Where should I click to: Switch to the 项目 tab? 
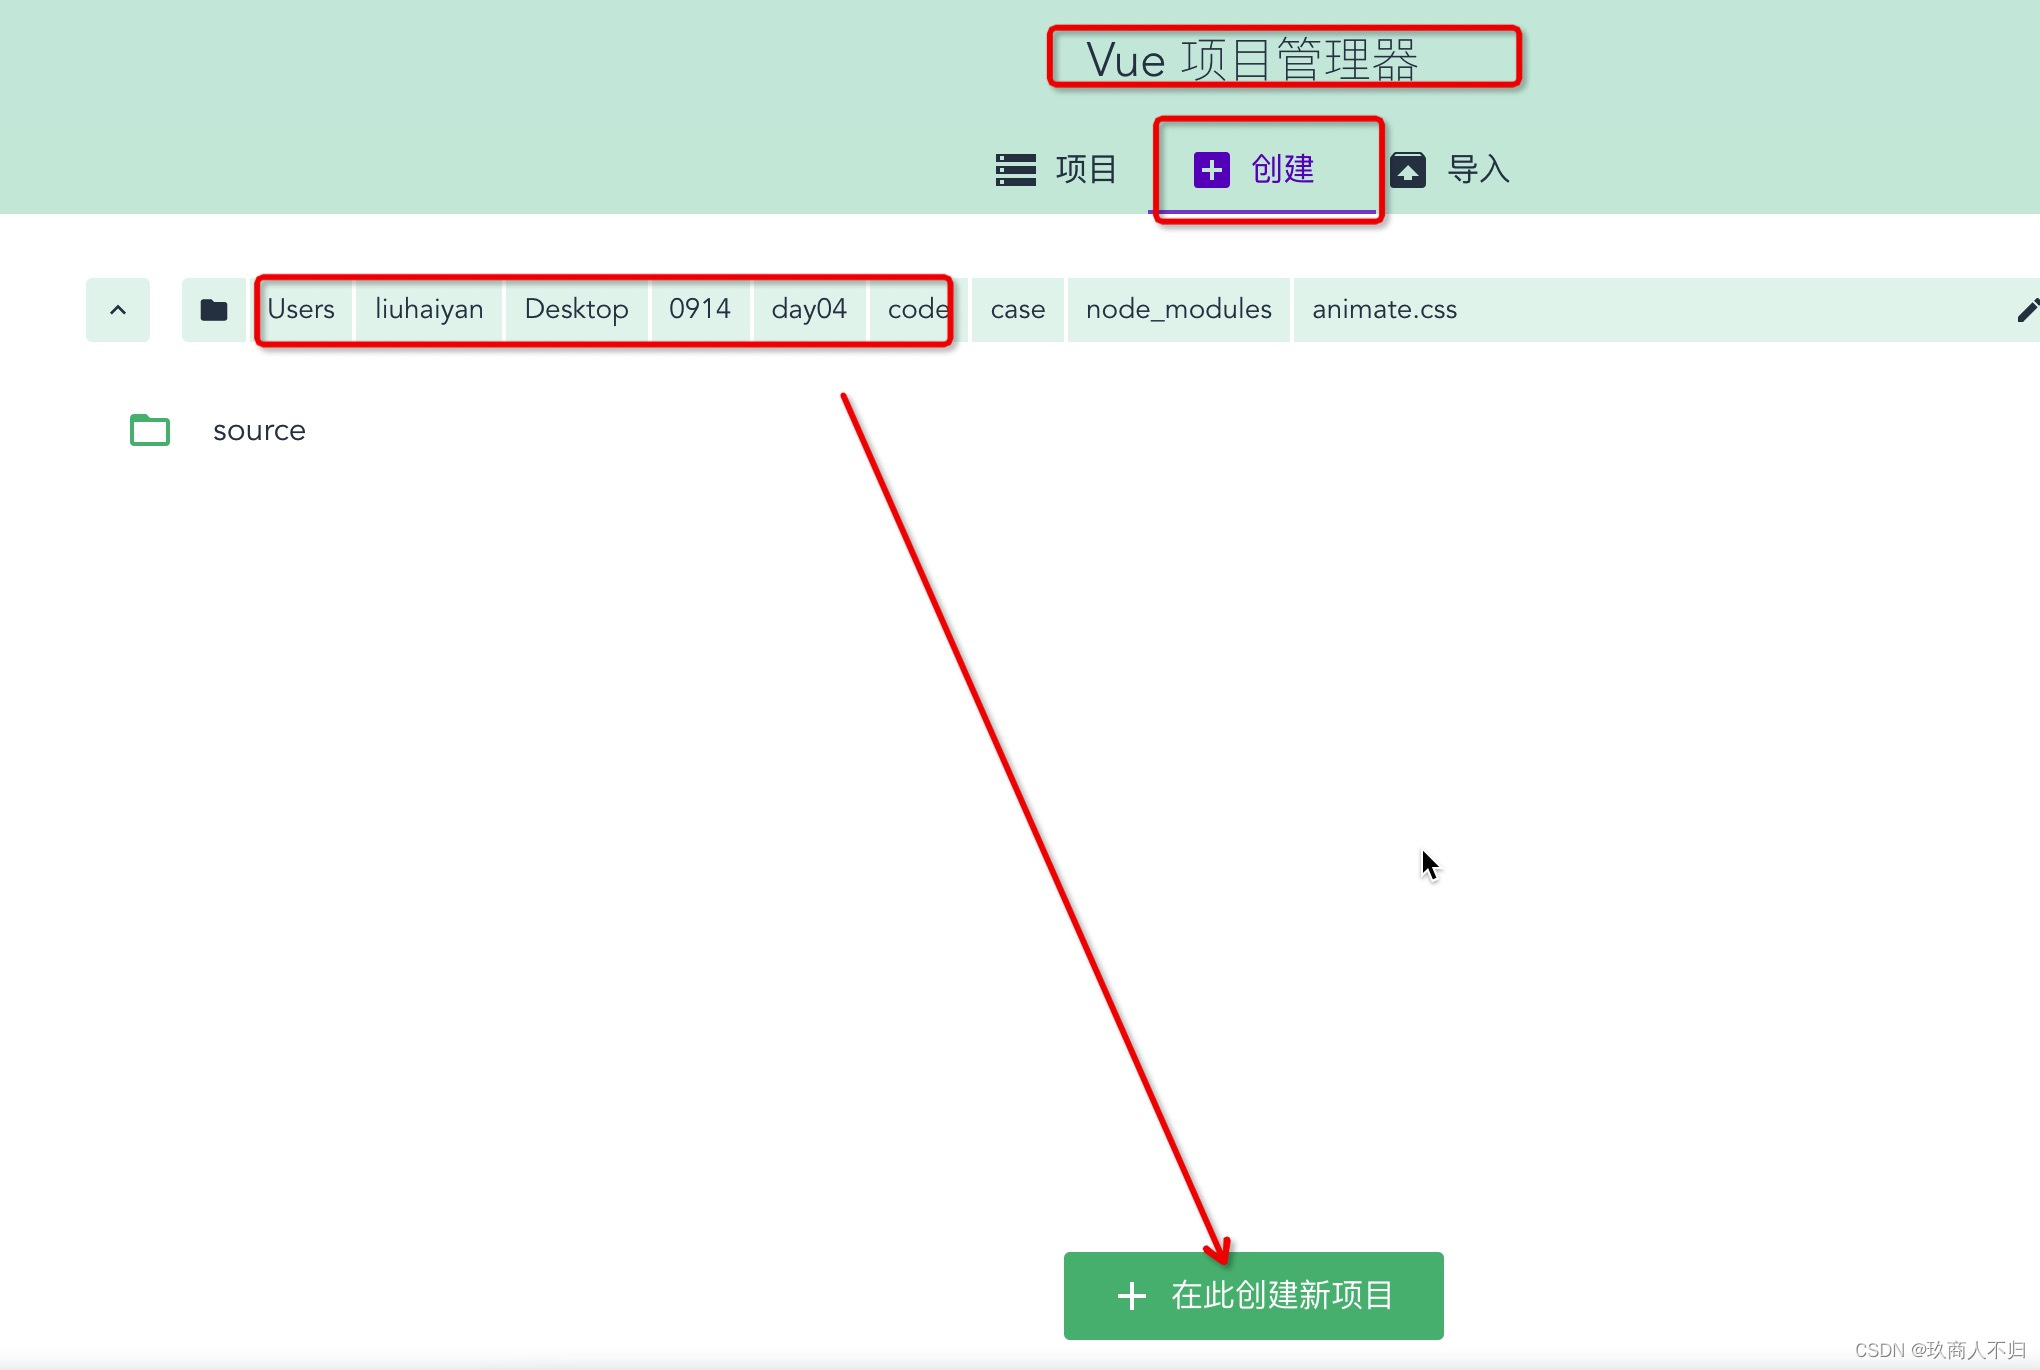[x=1086, y=169]
